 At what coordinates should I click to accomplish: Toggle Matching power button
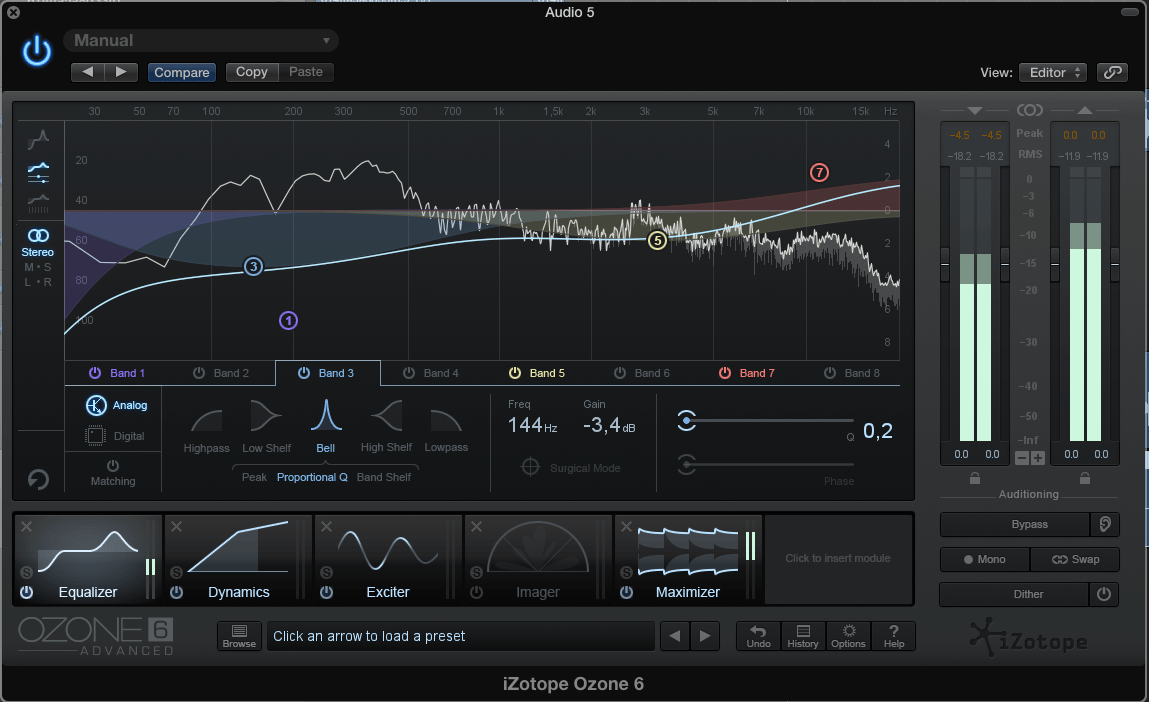(x=113, y=465)
